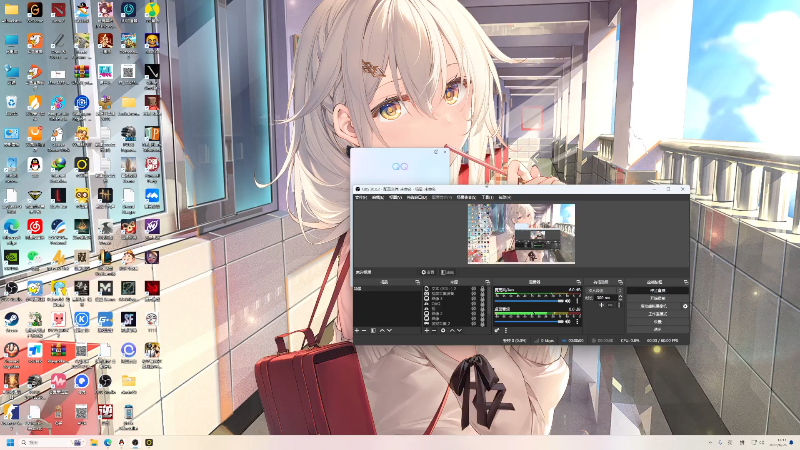Screen dimensions: 800x450
Task: Click the virtual camera button in Controls
Action: [x=654, y=306]
